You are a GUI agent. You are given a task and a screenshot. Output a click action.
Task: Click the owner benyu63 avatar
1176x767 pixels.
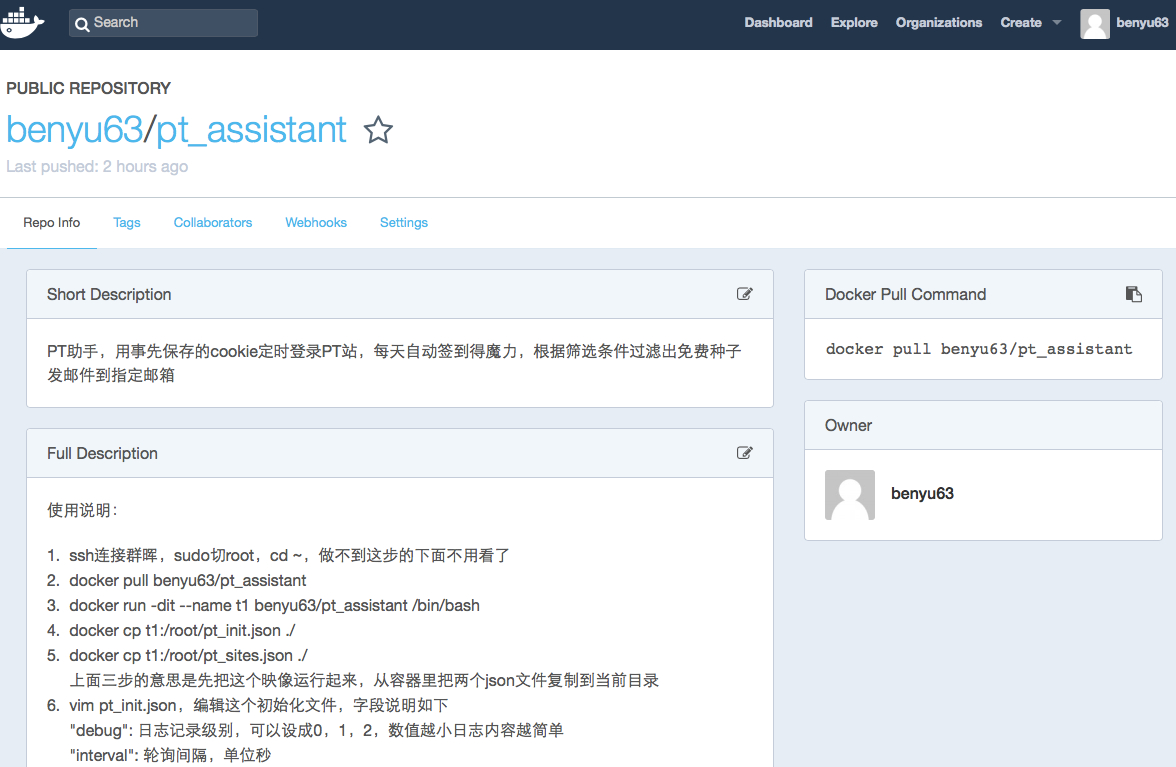[x=850, y=495]
